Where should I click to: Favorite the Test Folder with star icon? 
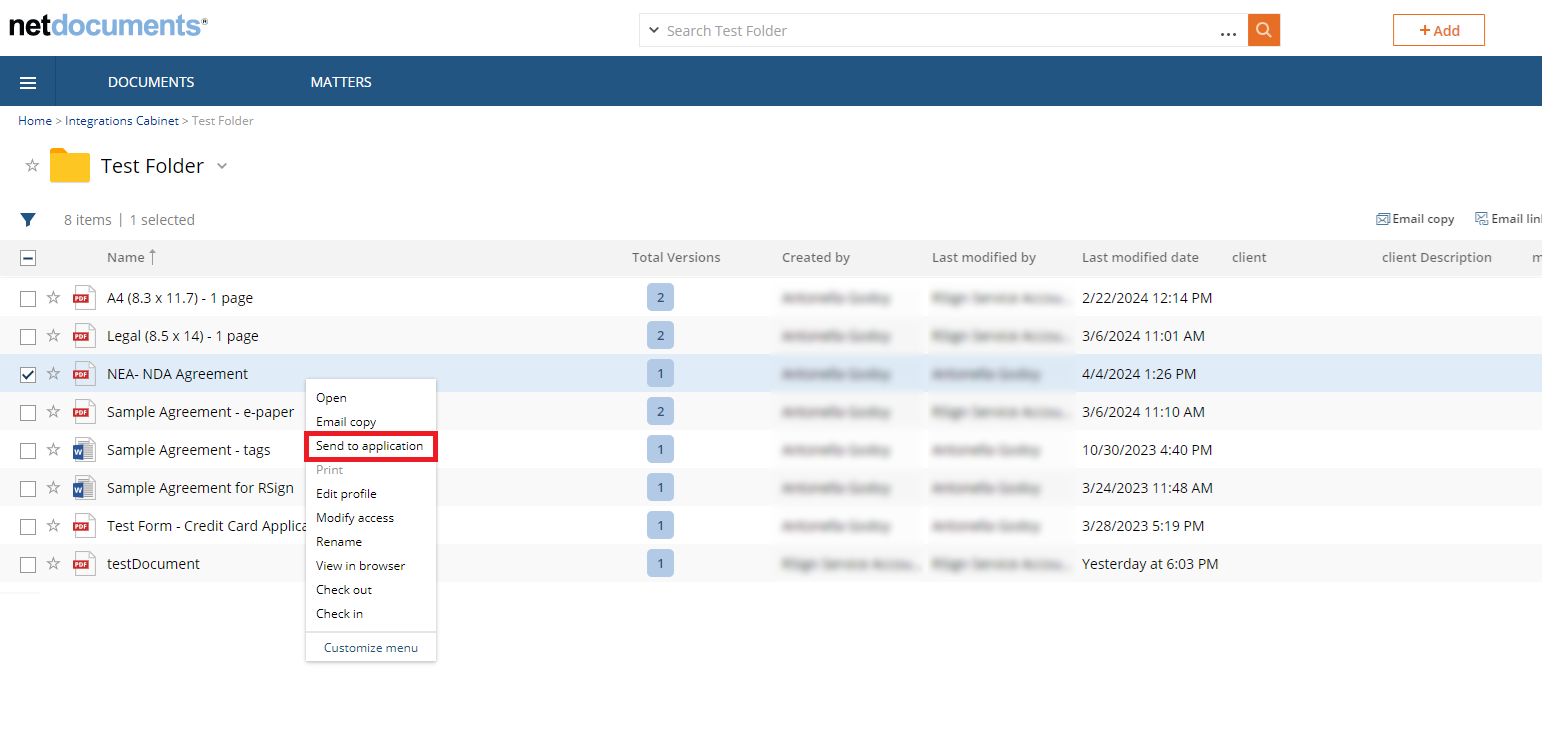pos(32,166)
